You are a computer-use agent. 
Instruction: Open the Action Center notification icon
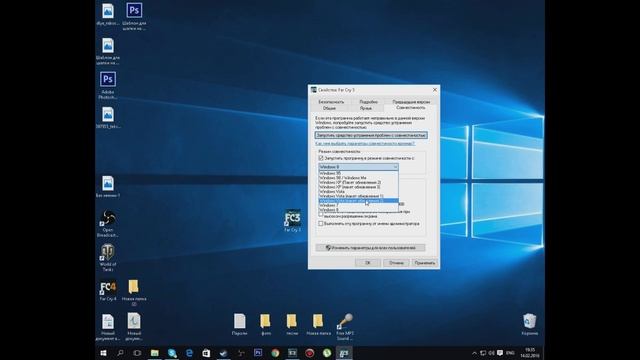pyautogui.click(x=500, y=353)
